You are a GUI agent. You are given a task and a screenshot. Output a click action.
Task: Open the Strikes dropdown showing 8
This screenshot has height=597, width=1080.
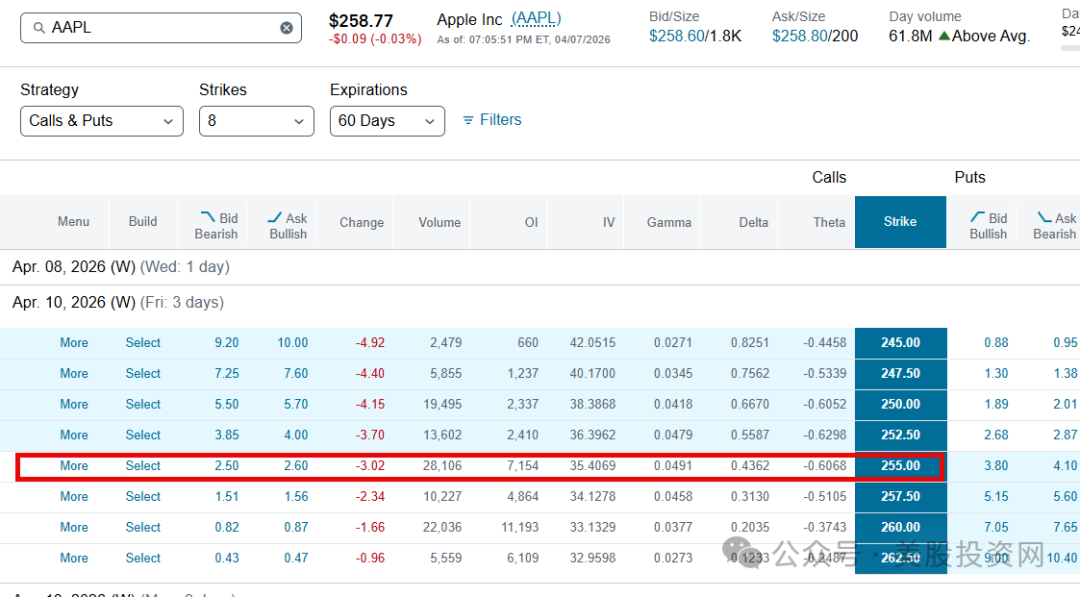[x=256, y=120]
